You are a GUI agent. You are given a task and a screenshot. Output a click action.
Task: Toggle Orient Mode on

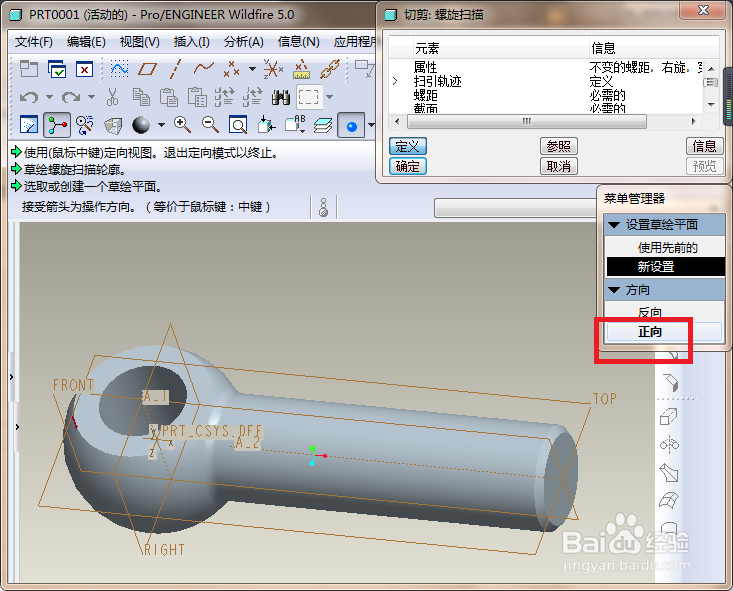[85, 125]
